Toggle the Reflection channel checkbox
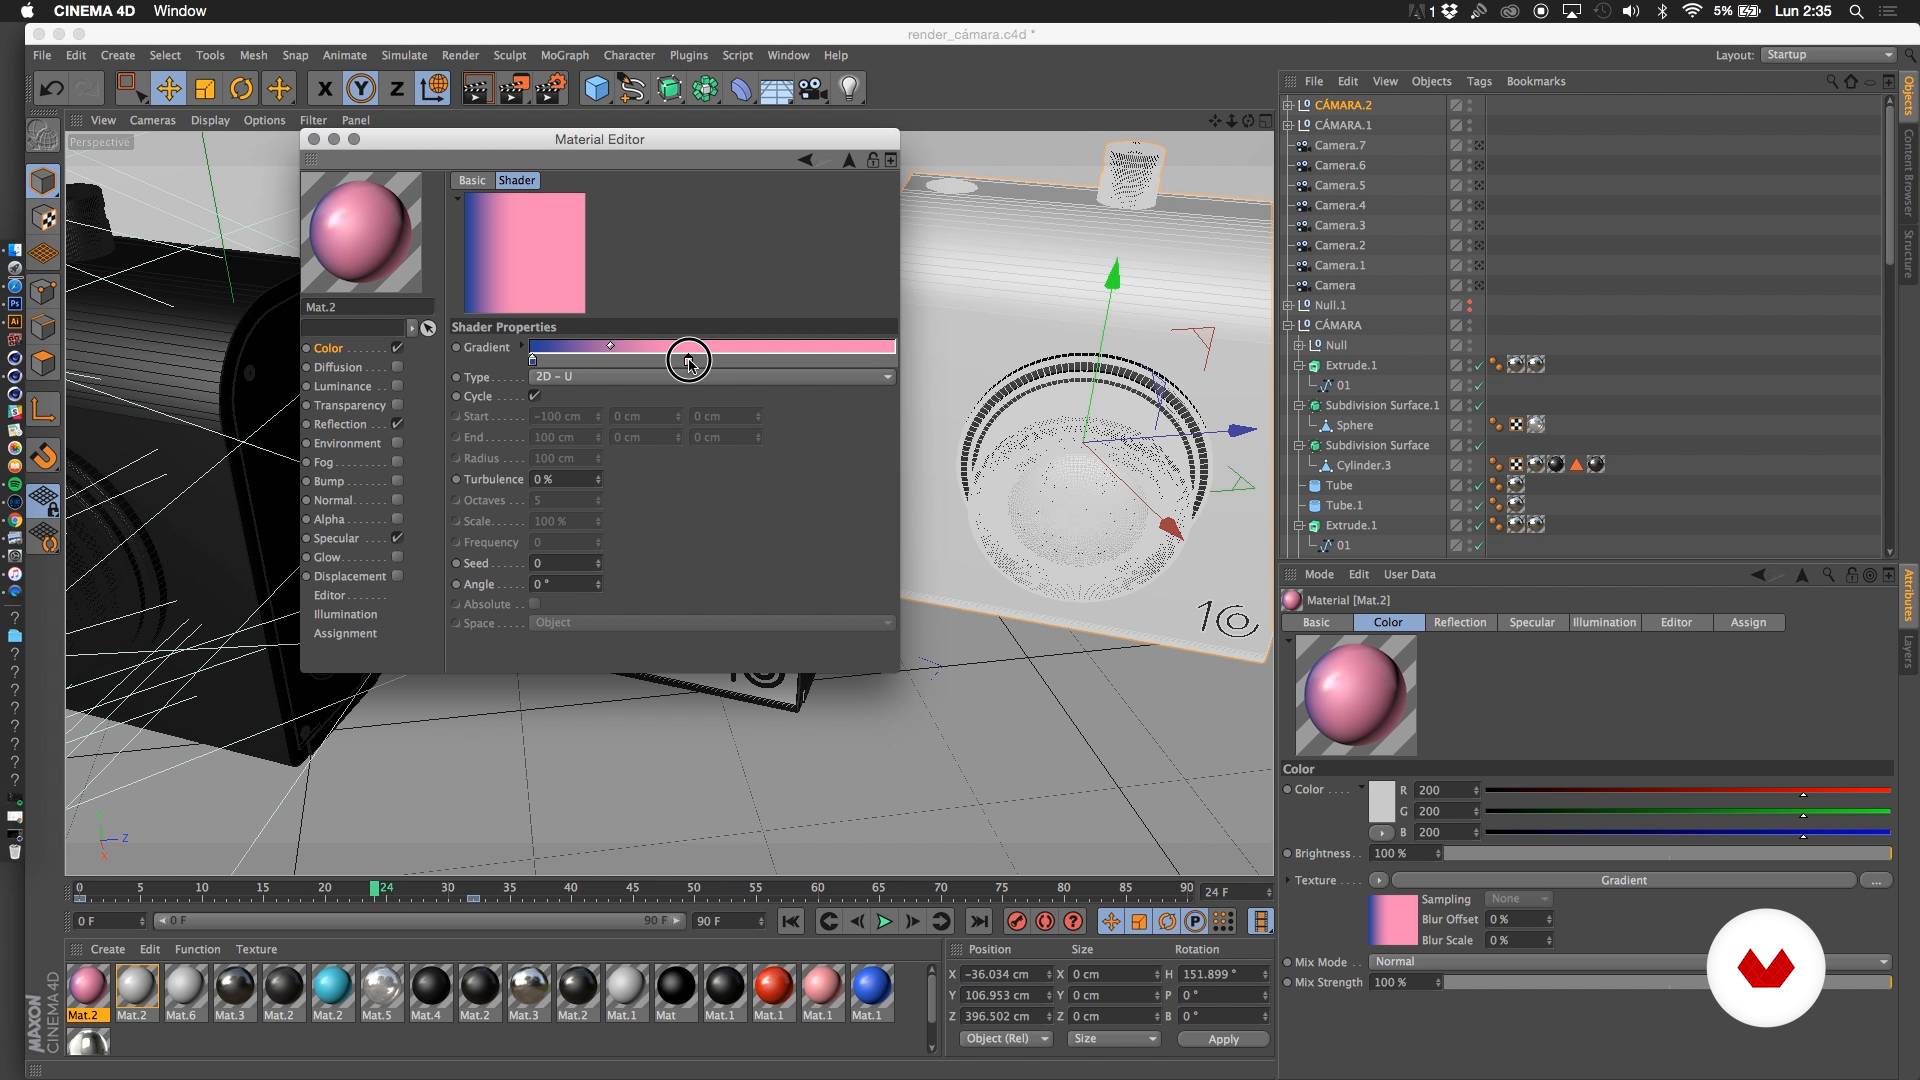The width and height of the screenshot is (1920, 1080). point(397,424)
